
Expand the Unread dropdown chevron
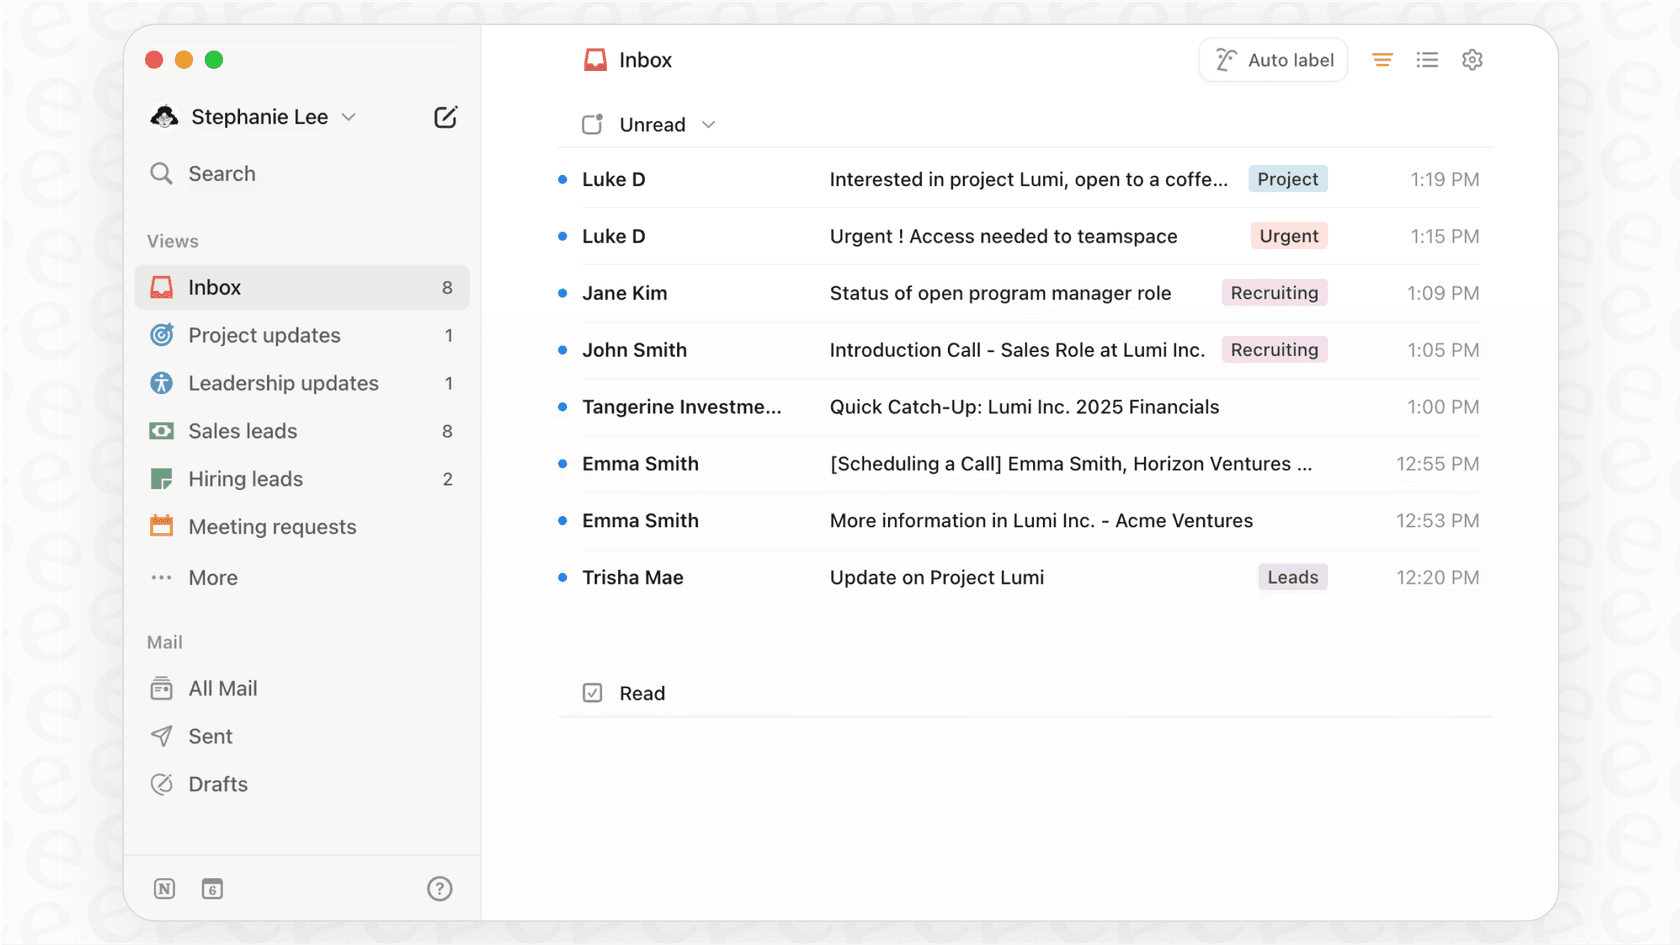tap(709, 124)
